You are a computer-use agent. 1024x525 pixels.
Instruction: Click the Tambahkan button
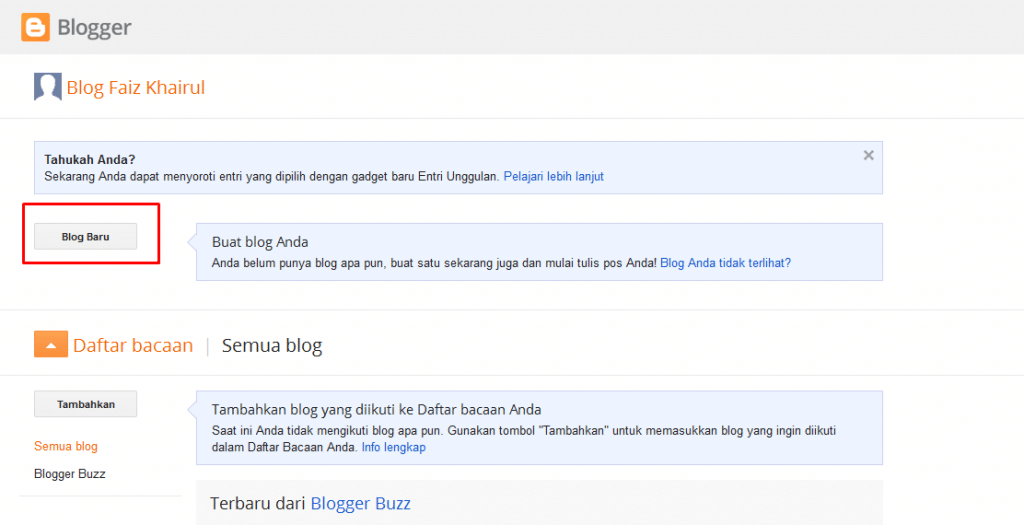(x=86, y=404)
